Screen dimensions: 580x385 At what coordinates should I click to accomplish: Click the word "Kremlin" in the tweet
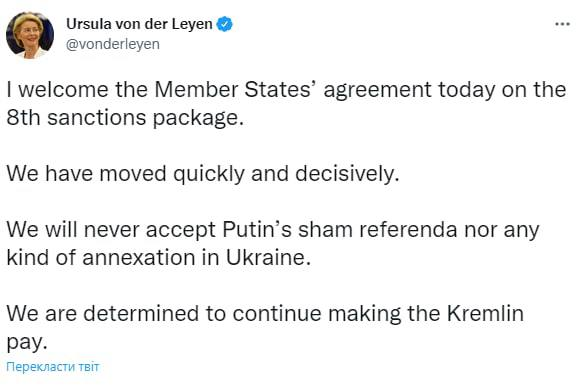point(485,313)
